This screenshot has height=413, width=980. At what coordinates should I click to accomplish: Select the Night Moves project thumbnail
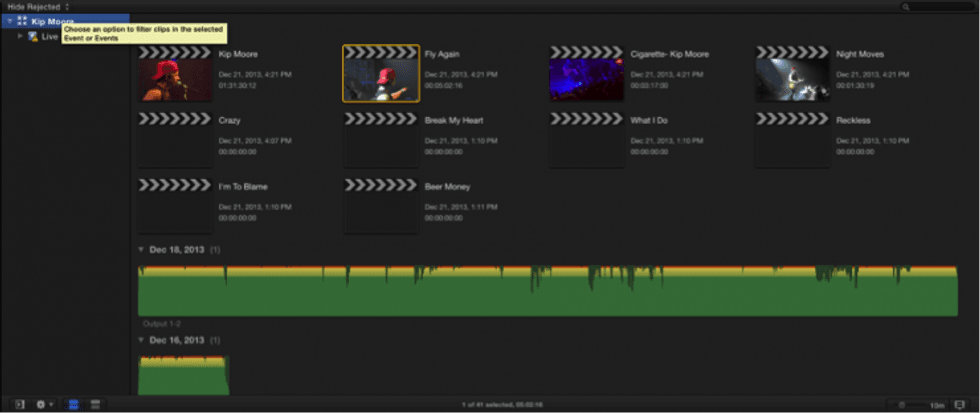[x=792, y=74]
